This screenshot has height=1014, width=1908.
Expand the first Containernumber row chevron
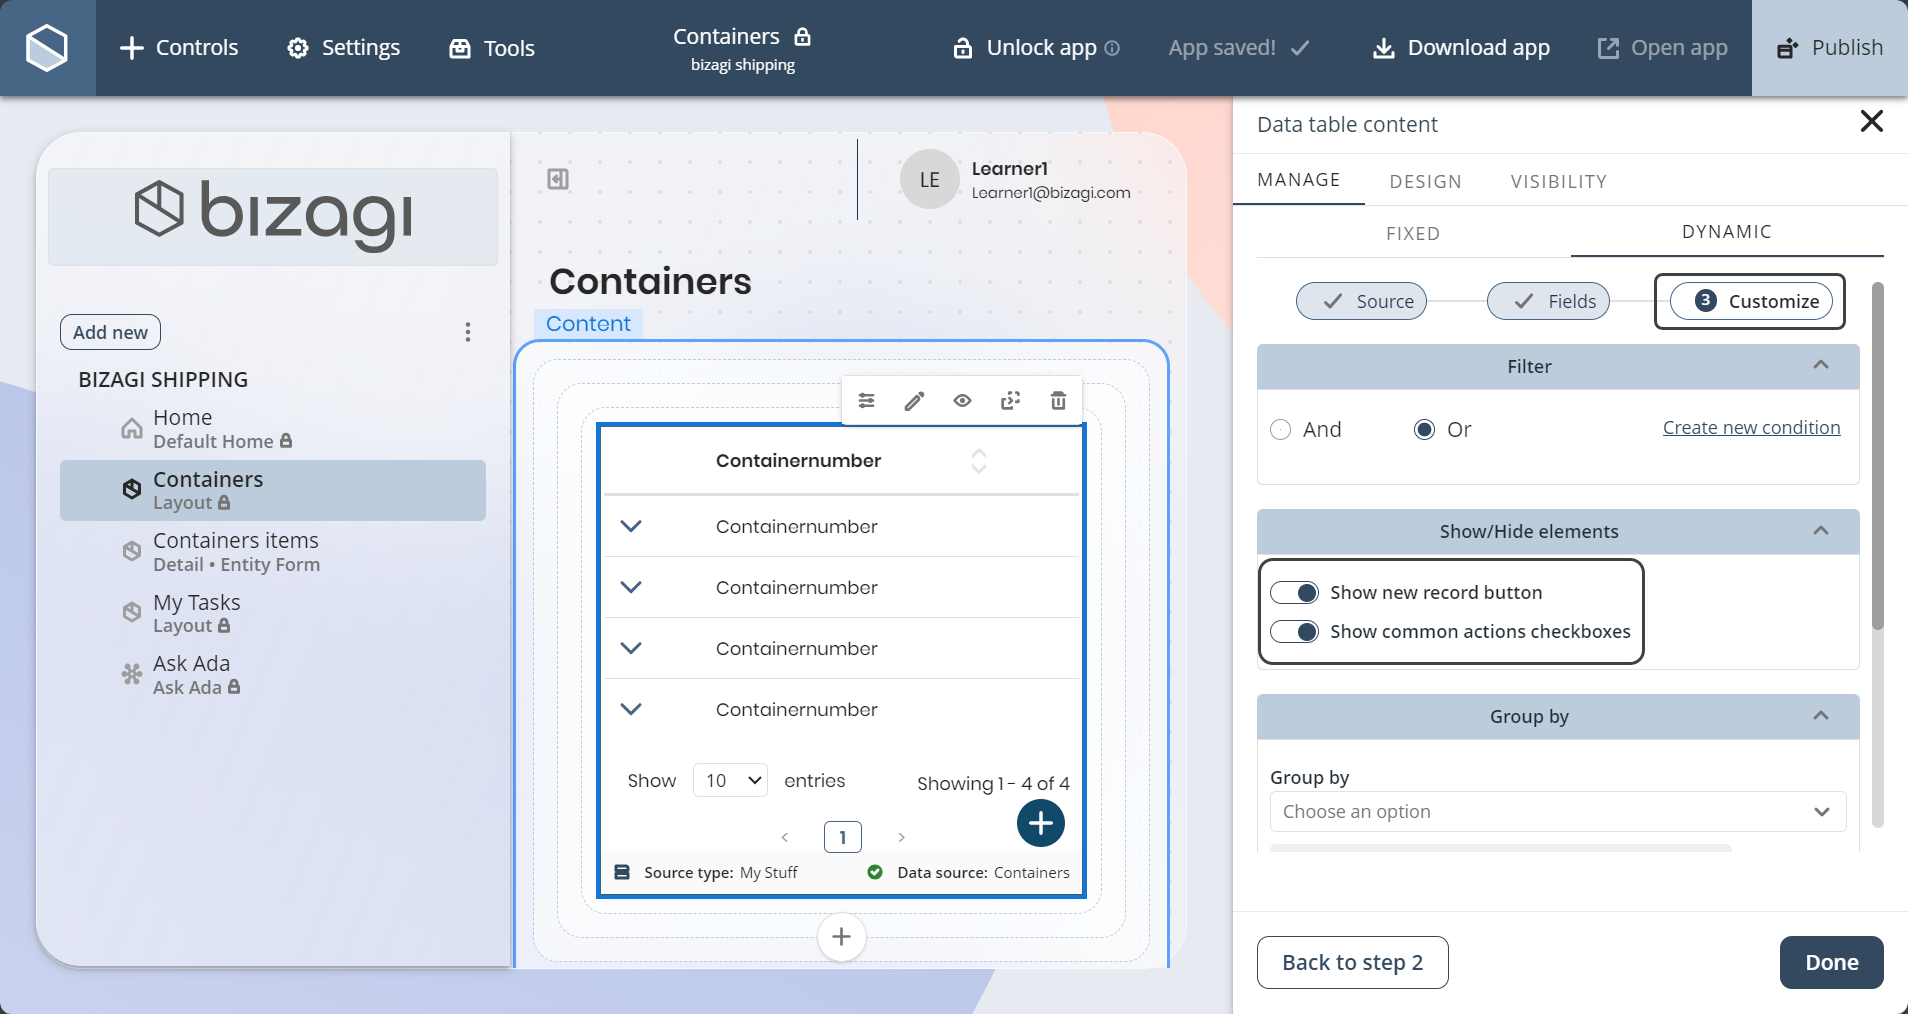pos(631,526)
